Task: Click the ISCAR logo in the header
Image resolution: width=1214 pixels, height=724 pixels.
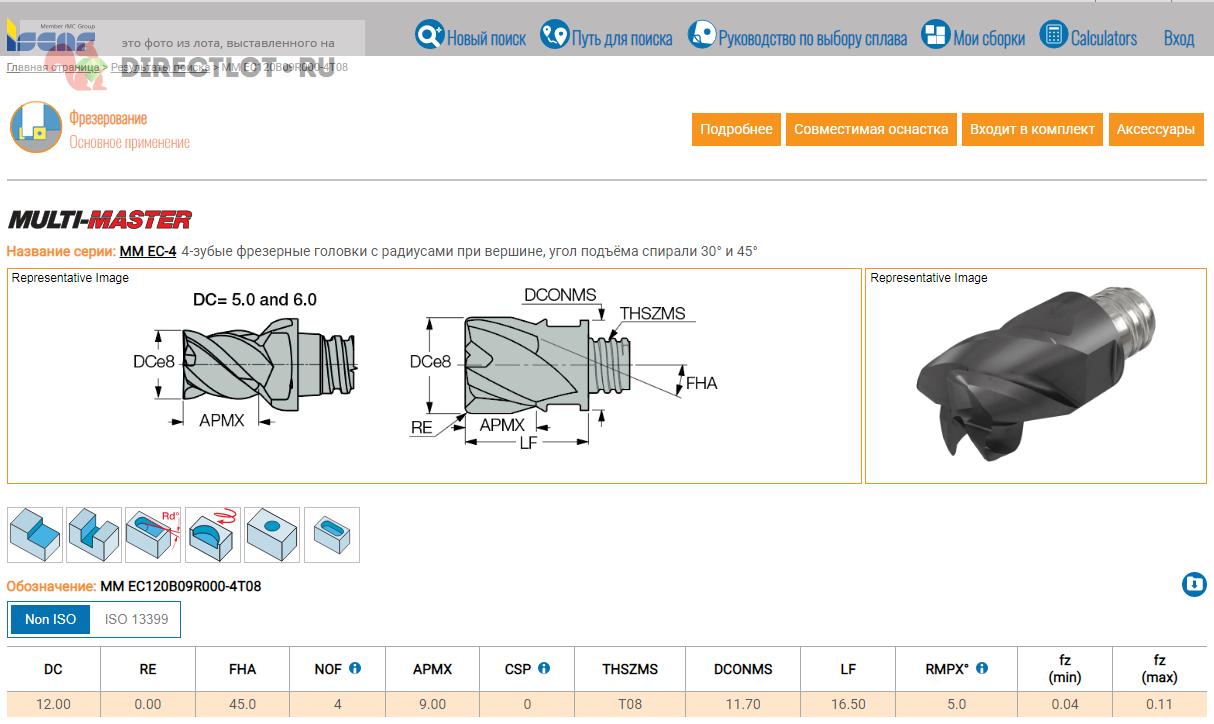Action: point(50,38)
